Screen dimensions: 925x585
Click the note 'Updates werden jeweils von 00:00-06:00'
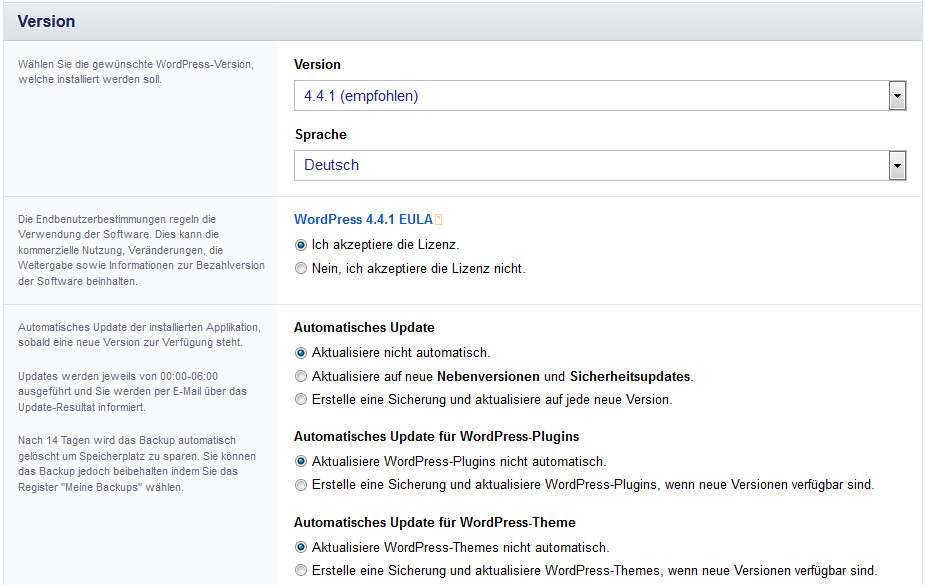pos(133,392)
